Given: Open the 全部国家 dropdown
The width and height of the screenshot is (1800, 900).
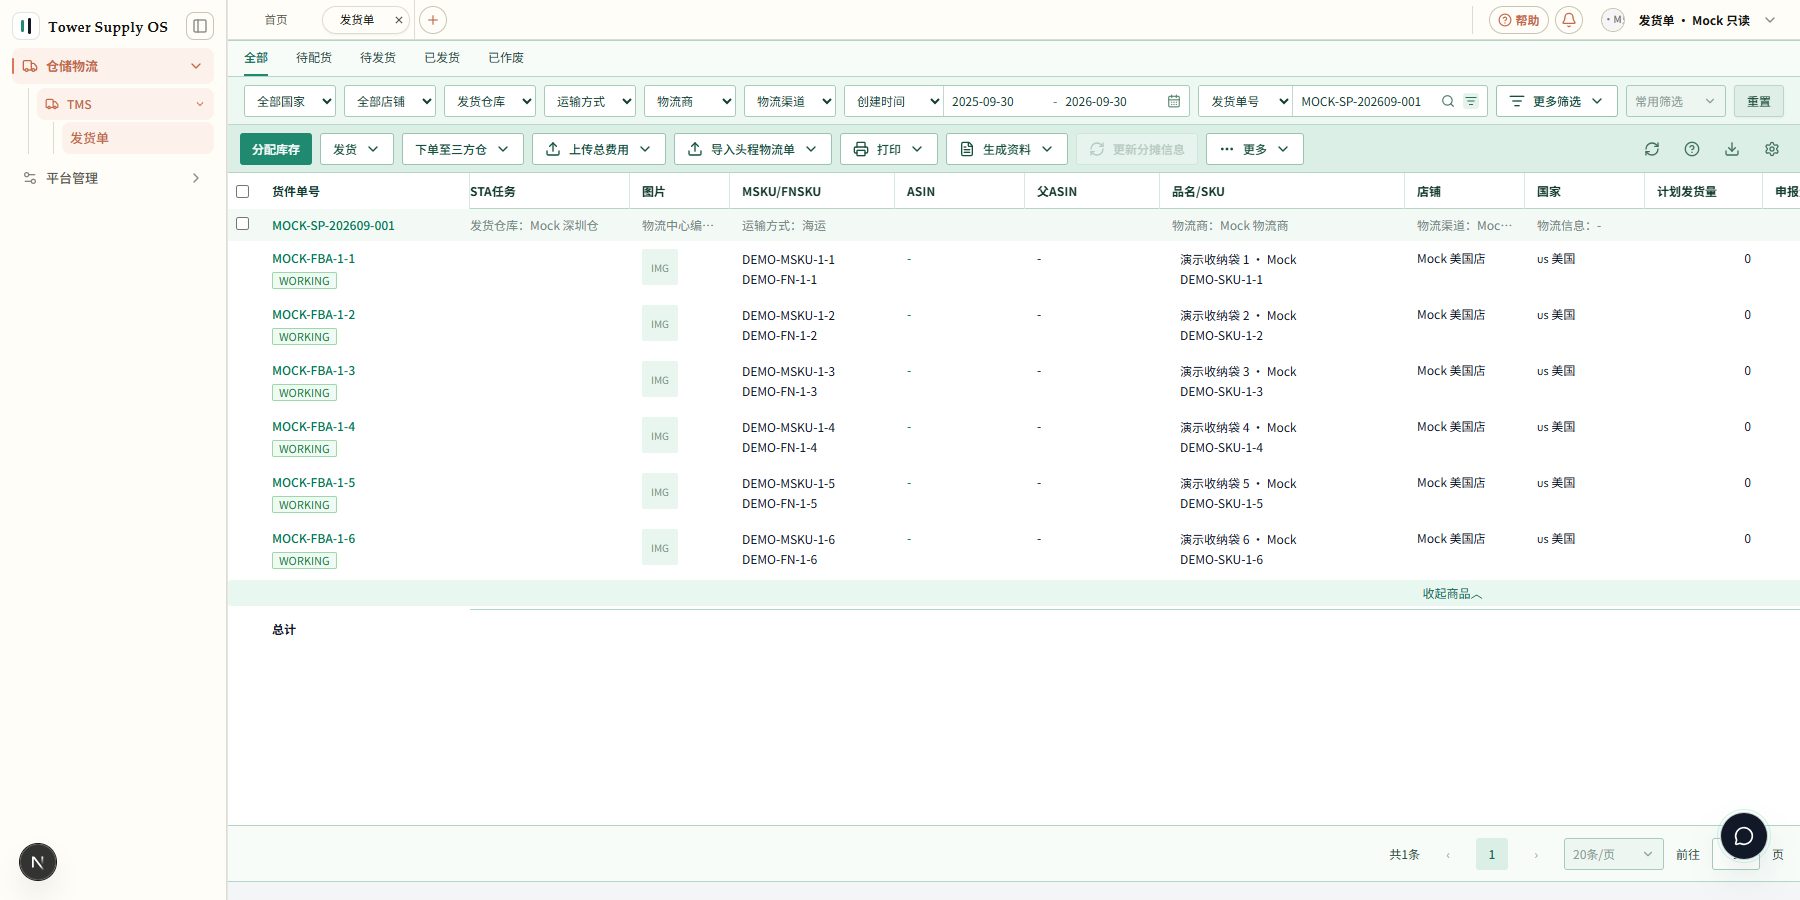Looking at the screenshot, I should [290, 101].
